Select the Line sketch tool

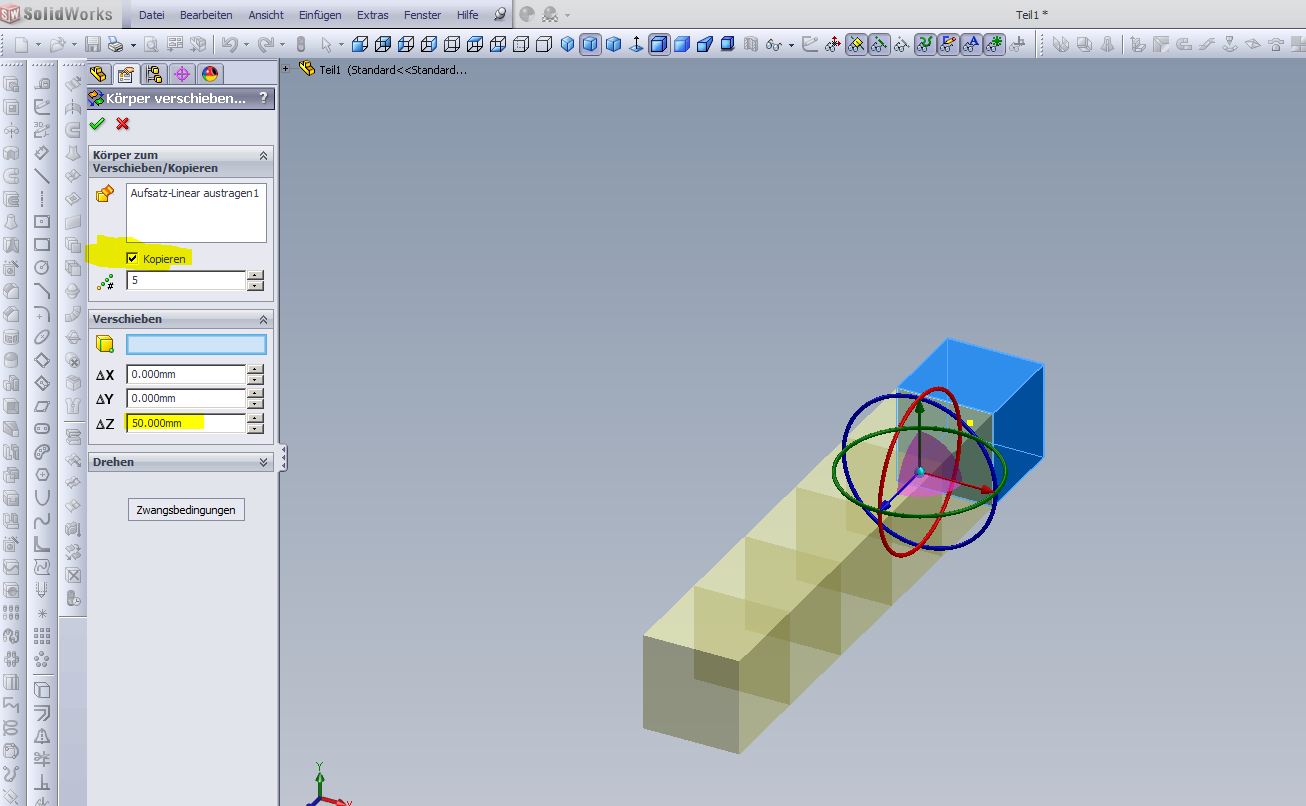tap(42, 176)
